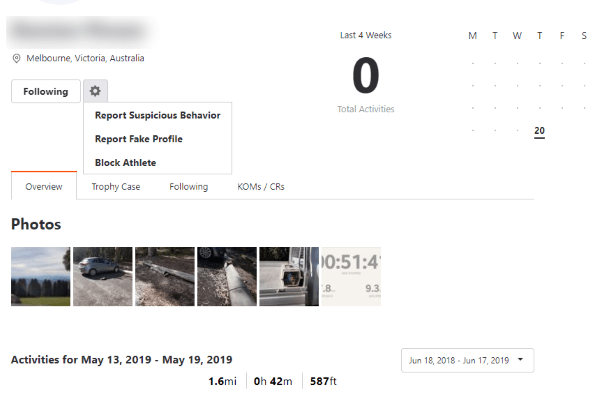
Task: Click the location pin icon
Action: (17, 58)
